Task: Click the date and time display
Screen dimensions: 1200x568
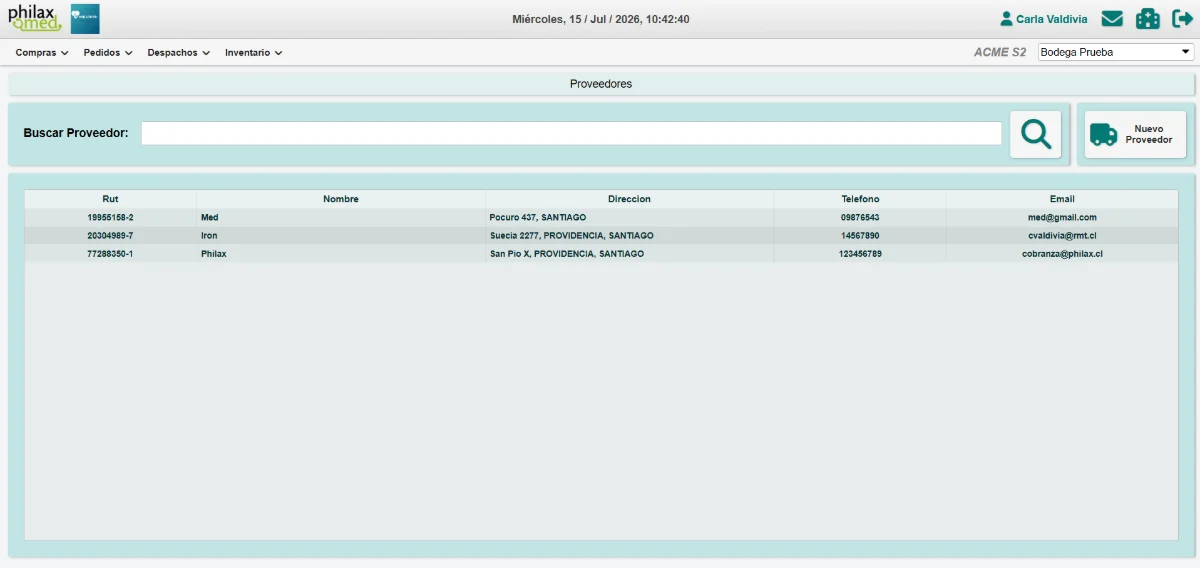Action: pos(600,19)
